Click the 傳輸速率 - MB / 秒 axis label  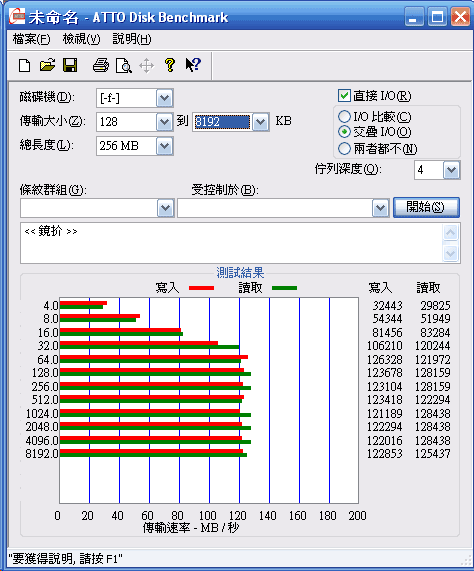click(191, 528)
